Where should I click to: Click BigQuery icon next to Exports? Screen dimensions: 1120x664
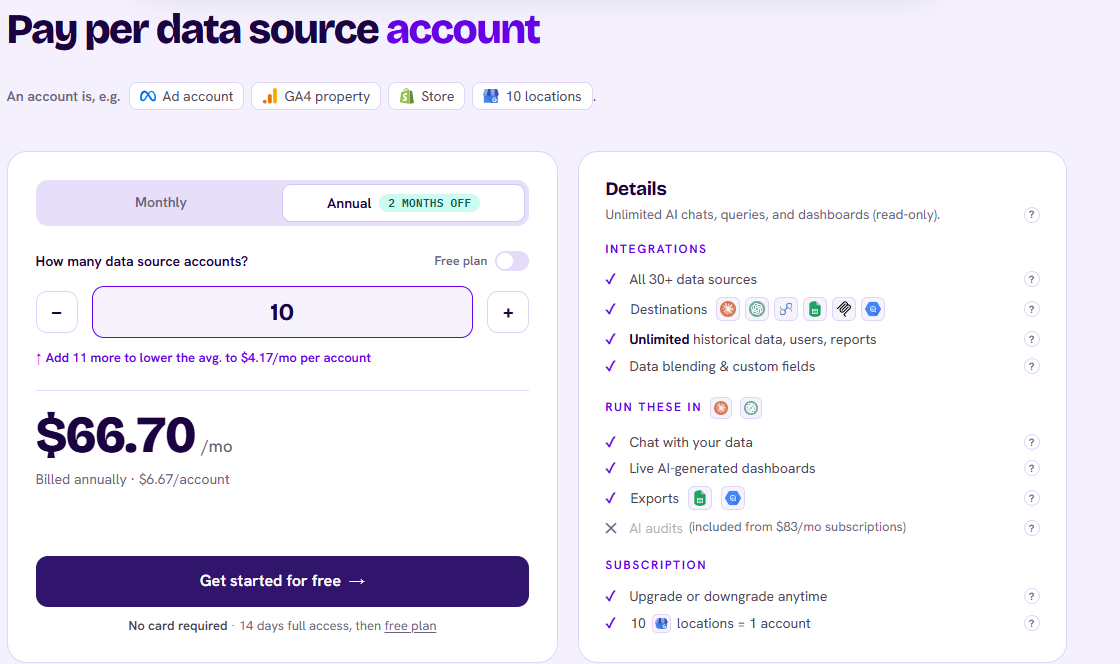click(x=733, y=498)
